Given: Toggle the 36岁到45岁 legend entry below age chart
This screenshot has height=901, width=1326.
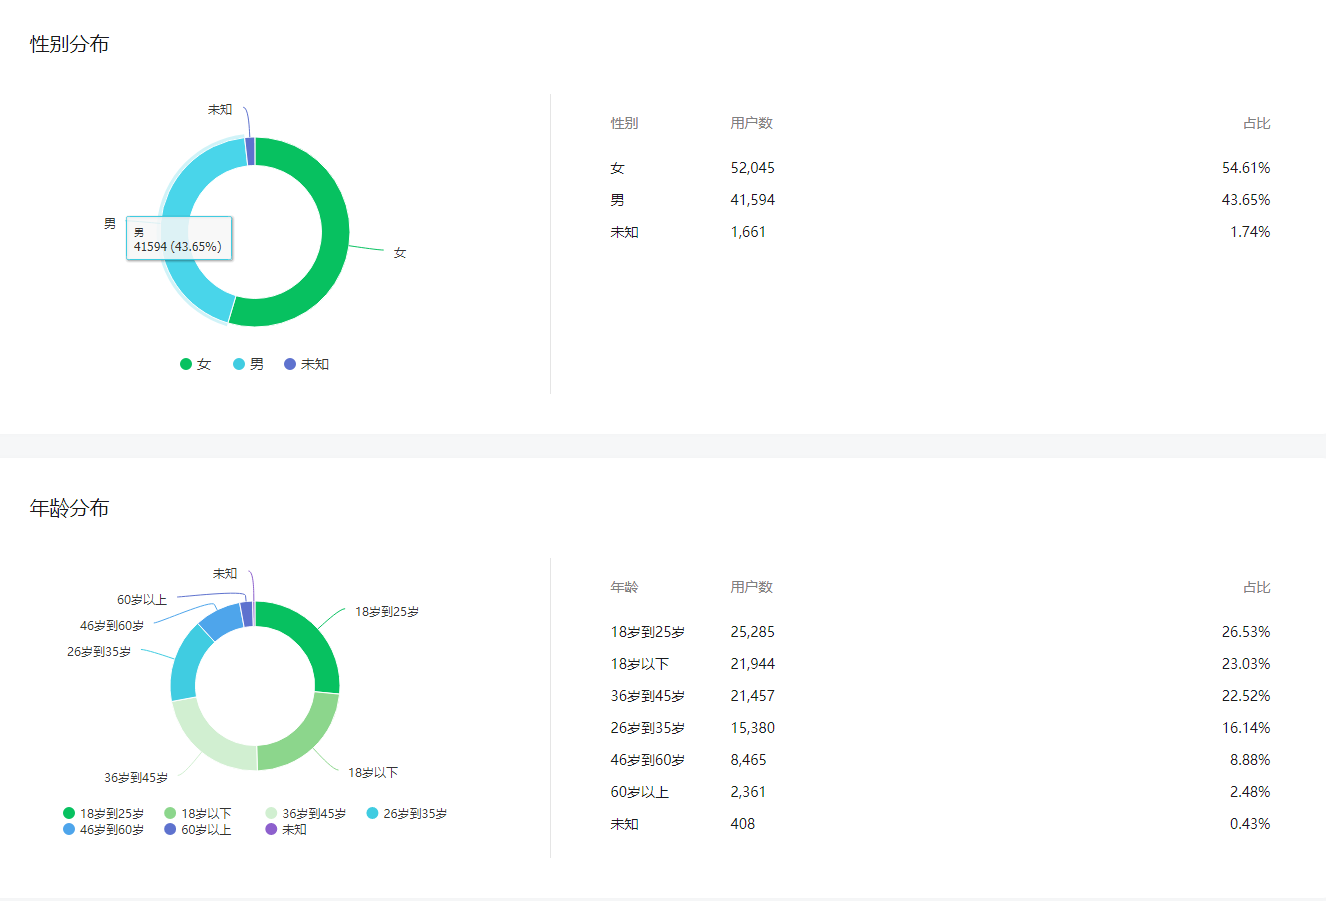Looking at the screenshot, I should click(306, 814).
